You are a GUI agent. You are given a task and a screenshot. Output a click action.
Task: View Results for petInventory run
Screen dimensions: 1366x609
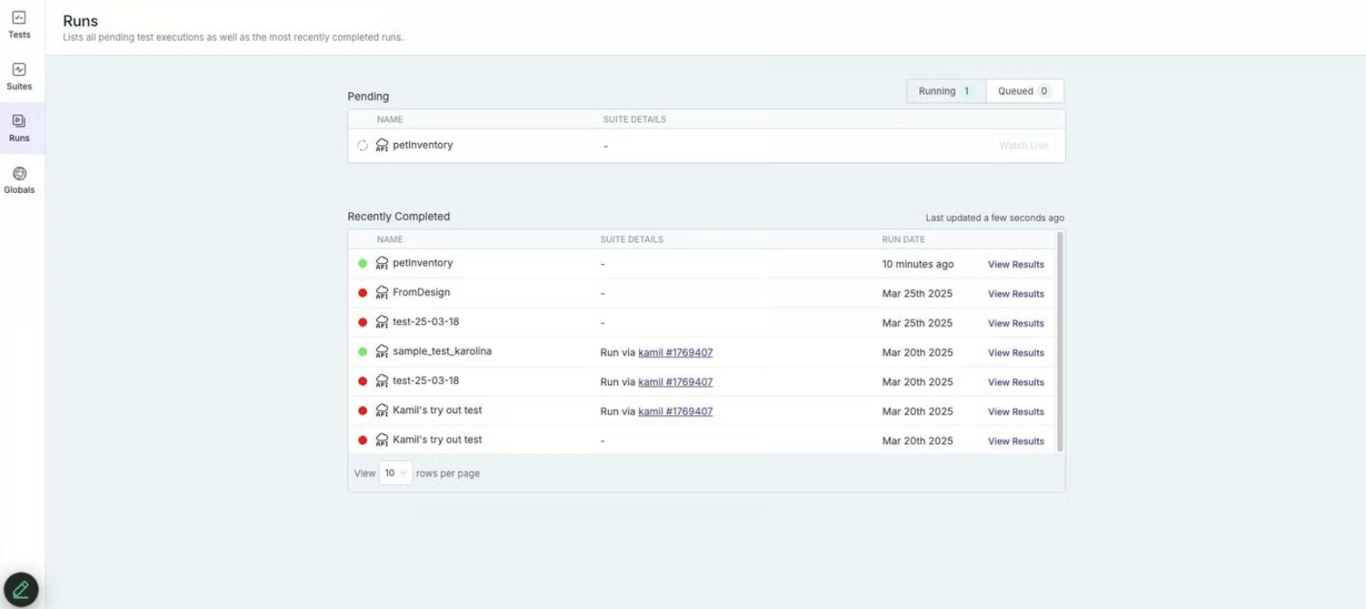[1016, 264]
